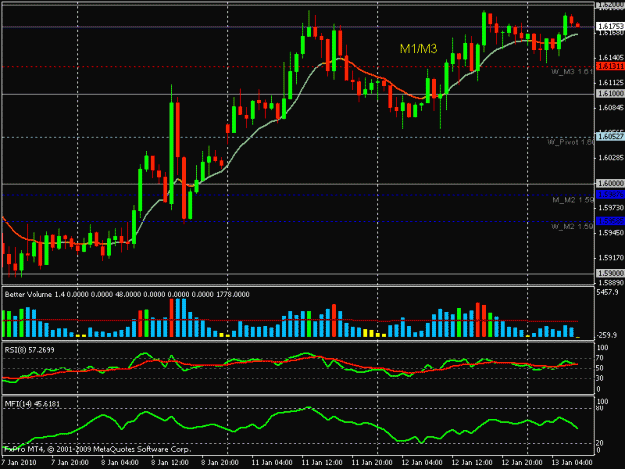Viewport: 625px width, 469px height.
Task: Click the gray 1.61000 level tag
Action: (610, 94)
